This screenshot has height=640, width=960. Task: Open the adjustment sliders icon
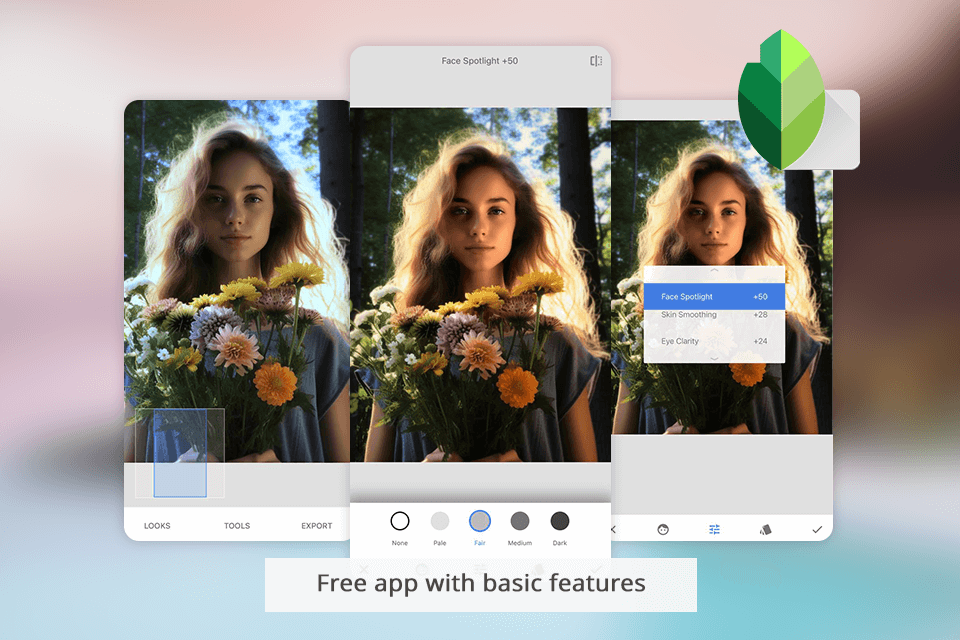click(x=714, y=530)
